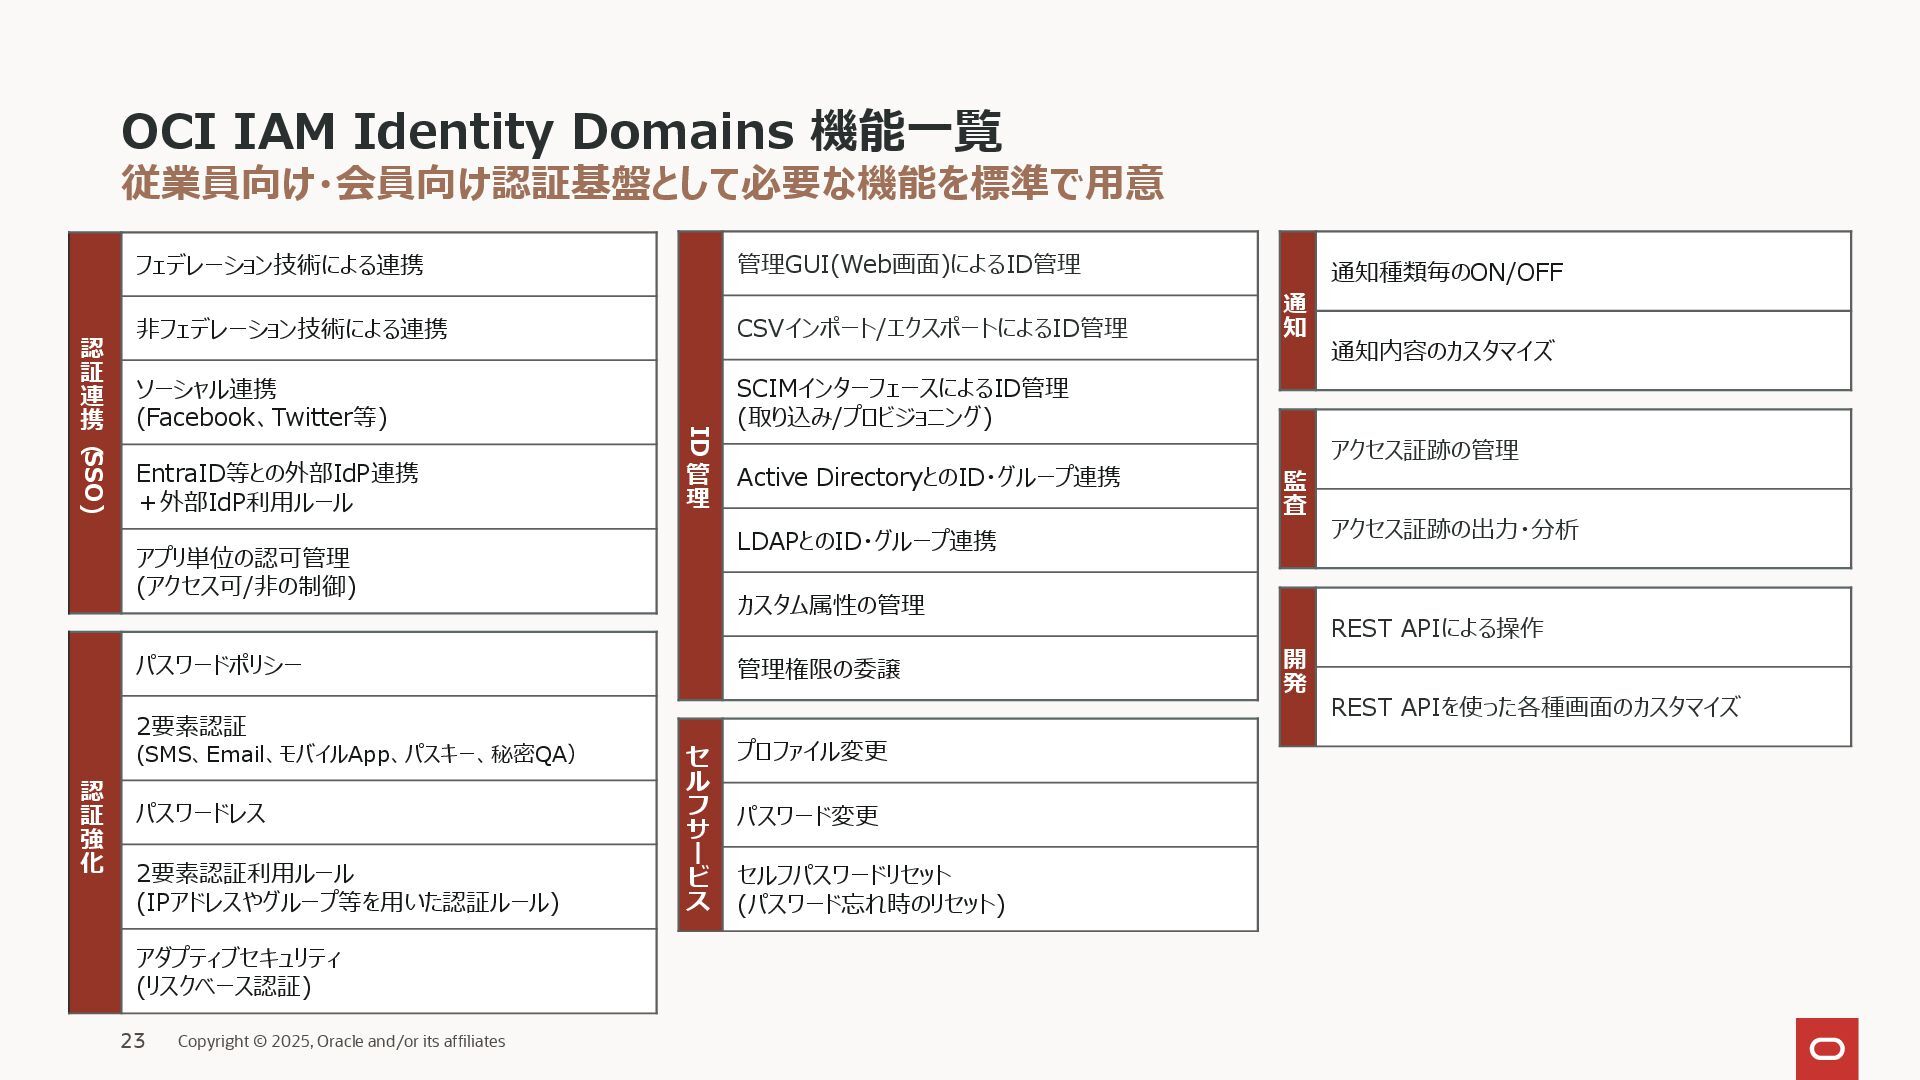Click the パスワードレス row
Image resolution: width=1920 pixels, height=1080 pixels.
[388, 813]
